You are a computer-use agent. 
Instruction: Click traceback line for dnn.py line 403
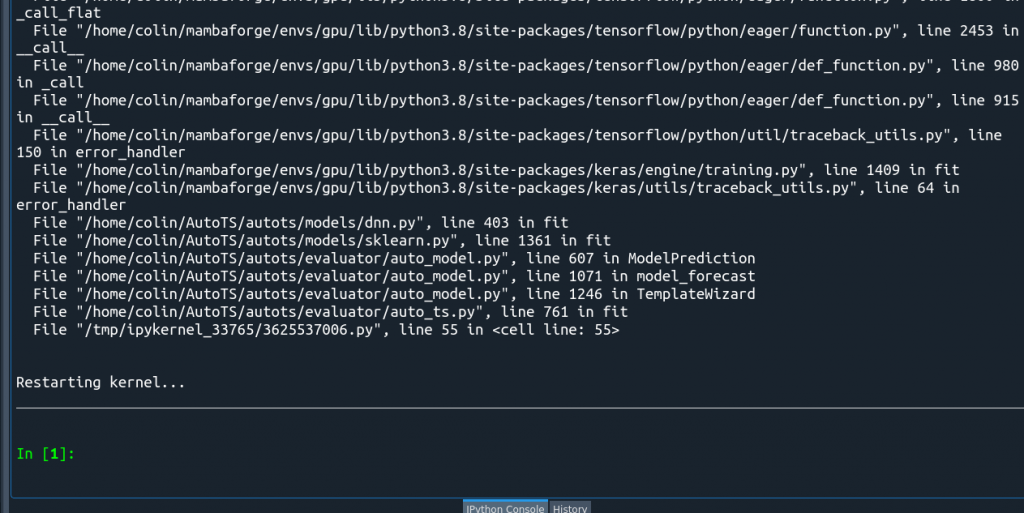(x=301, y=223)
